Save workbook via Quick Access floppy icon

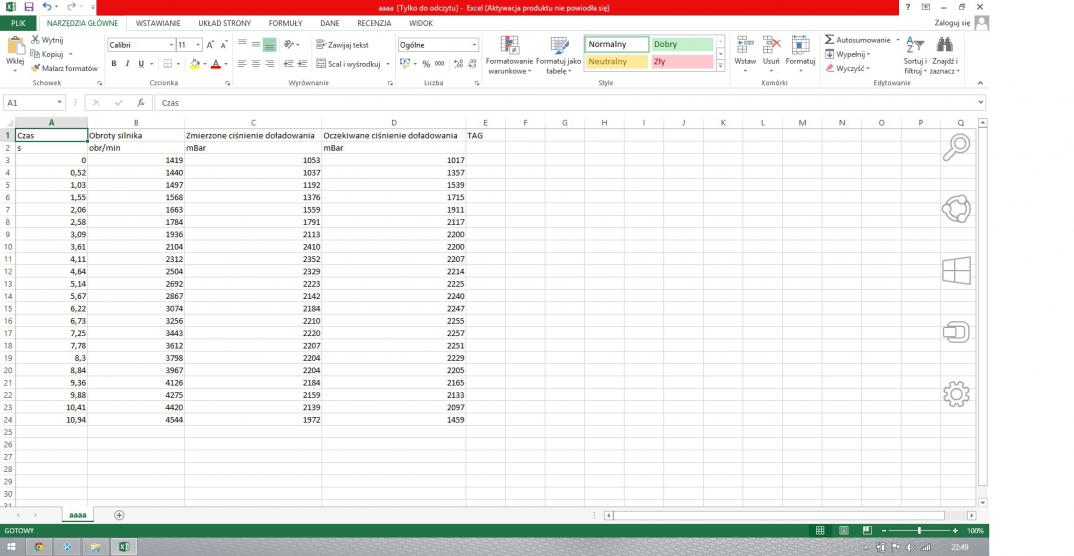click(x=29, y=7)
